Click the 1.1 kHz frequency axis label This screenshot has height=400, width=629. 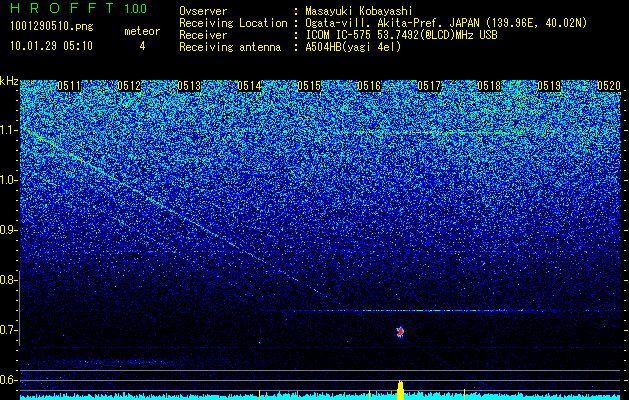[7, 130]
